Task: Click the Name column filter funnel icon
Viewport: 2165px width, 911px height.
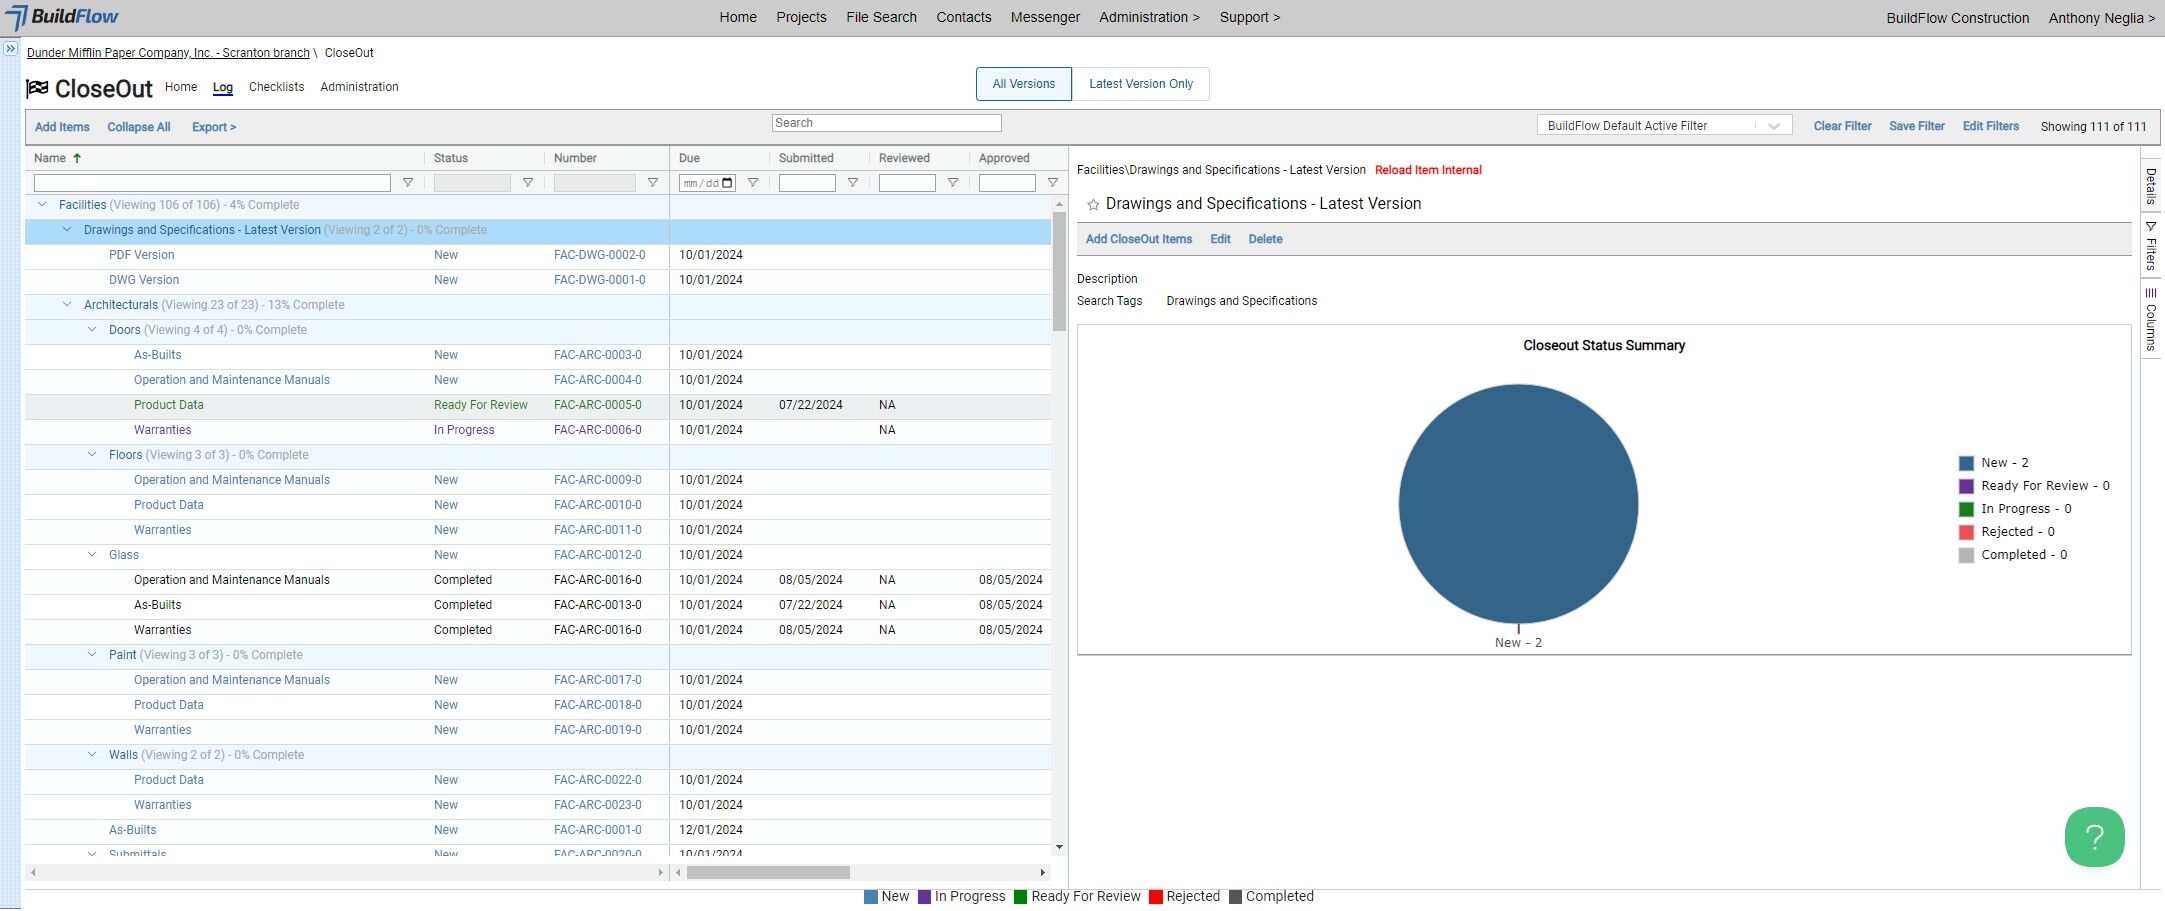Action: click(408, 183)
